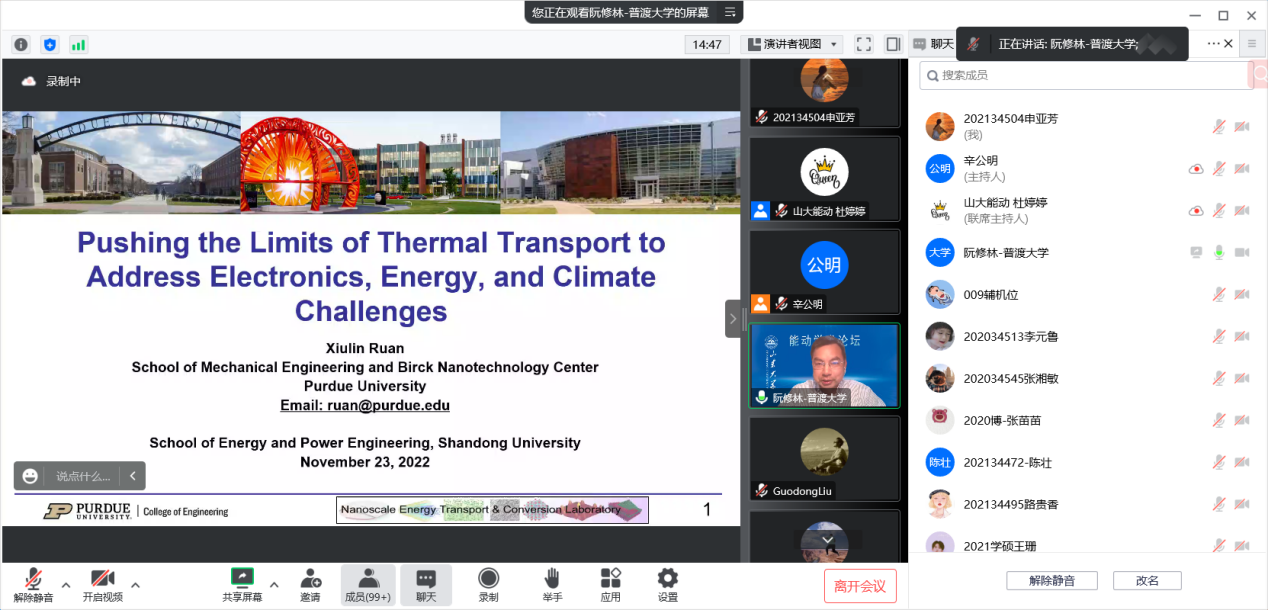Image resolution: width=1268 pixels, height=610 pixels.
Task: Click the red 离开会议 leave button
Action: pos(860,586)
